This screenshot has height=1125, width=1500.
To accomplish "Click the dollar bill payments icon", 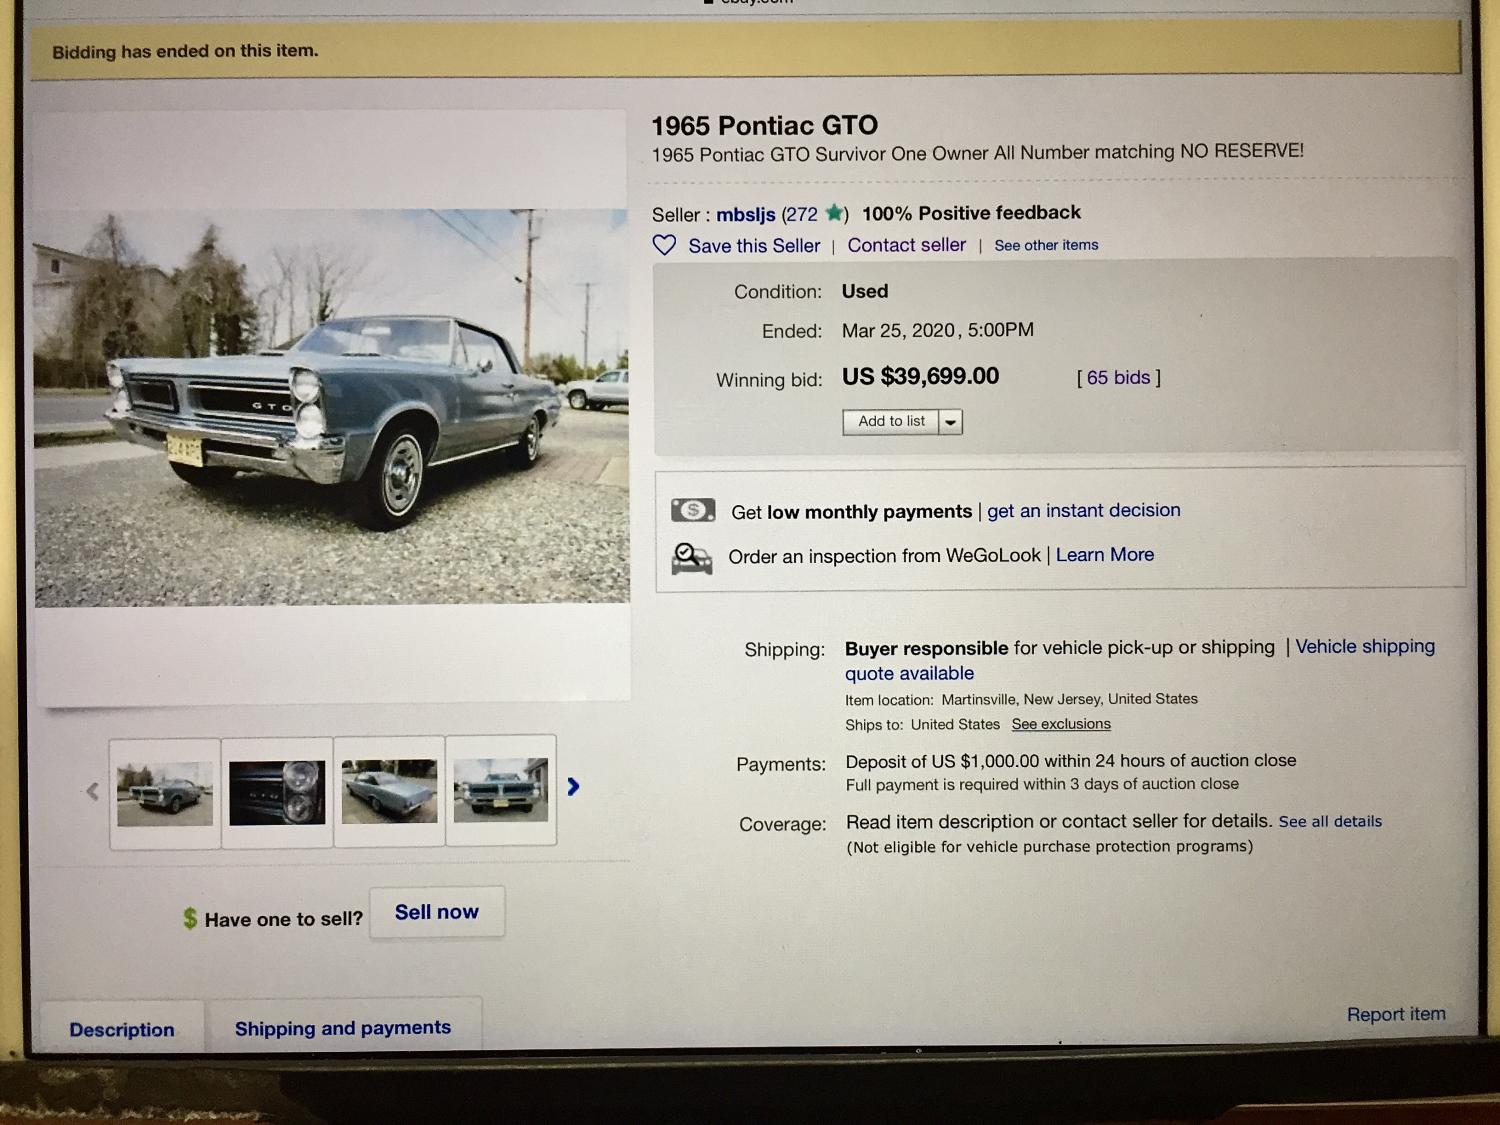I will pyautogui.click(x=693, y=510).
